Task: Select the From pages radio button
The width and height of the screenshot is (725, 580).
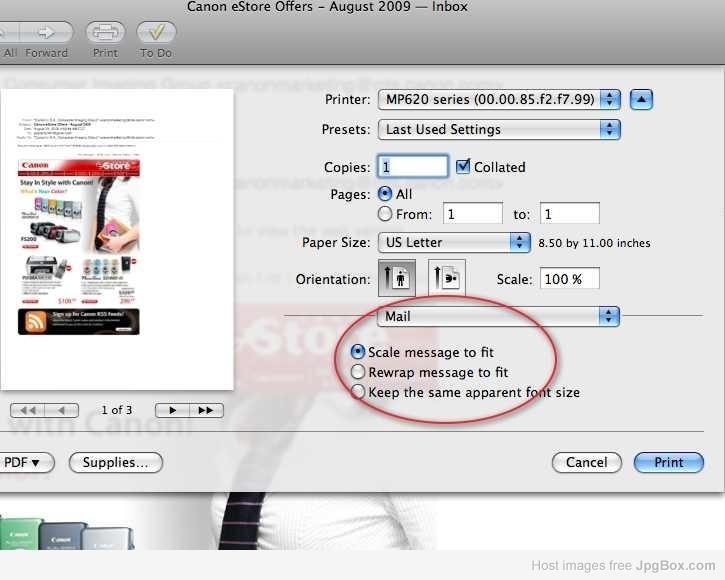Action: coord(385,214)
